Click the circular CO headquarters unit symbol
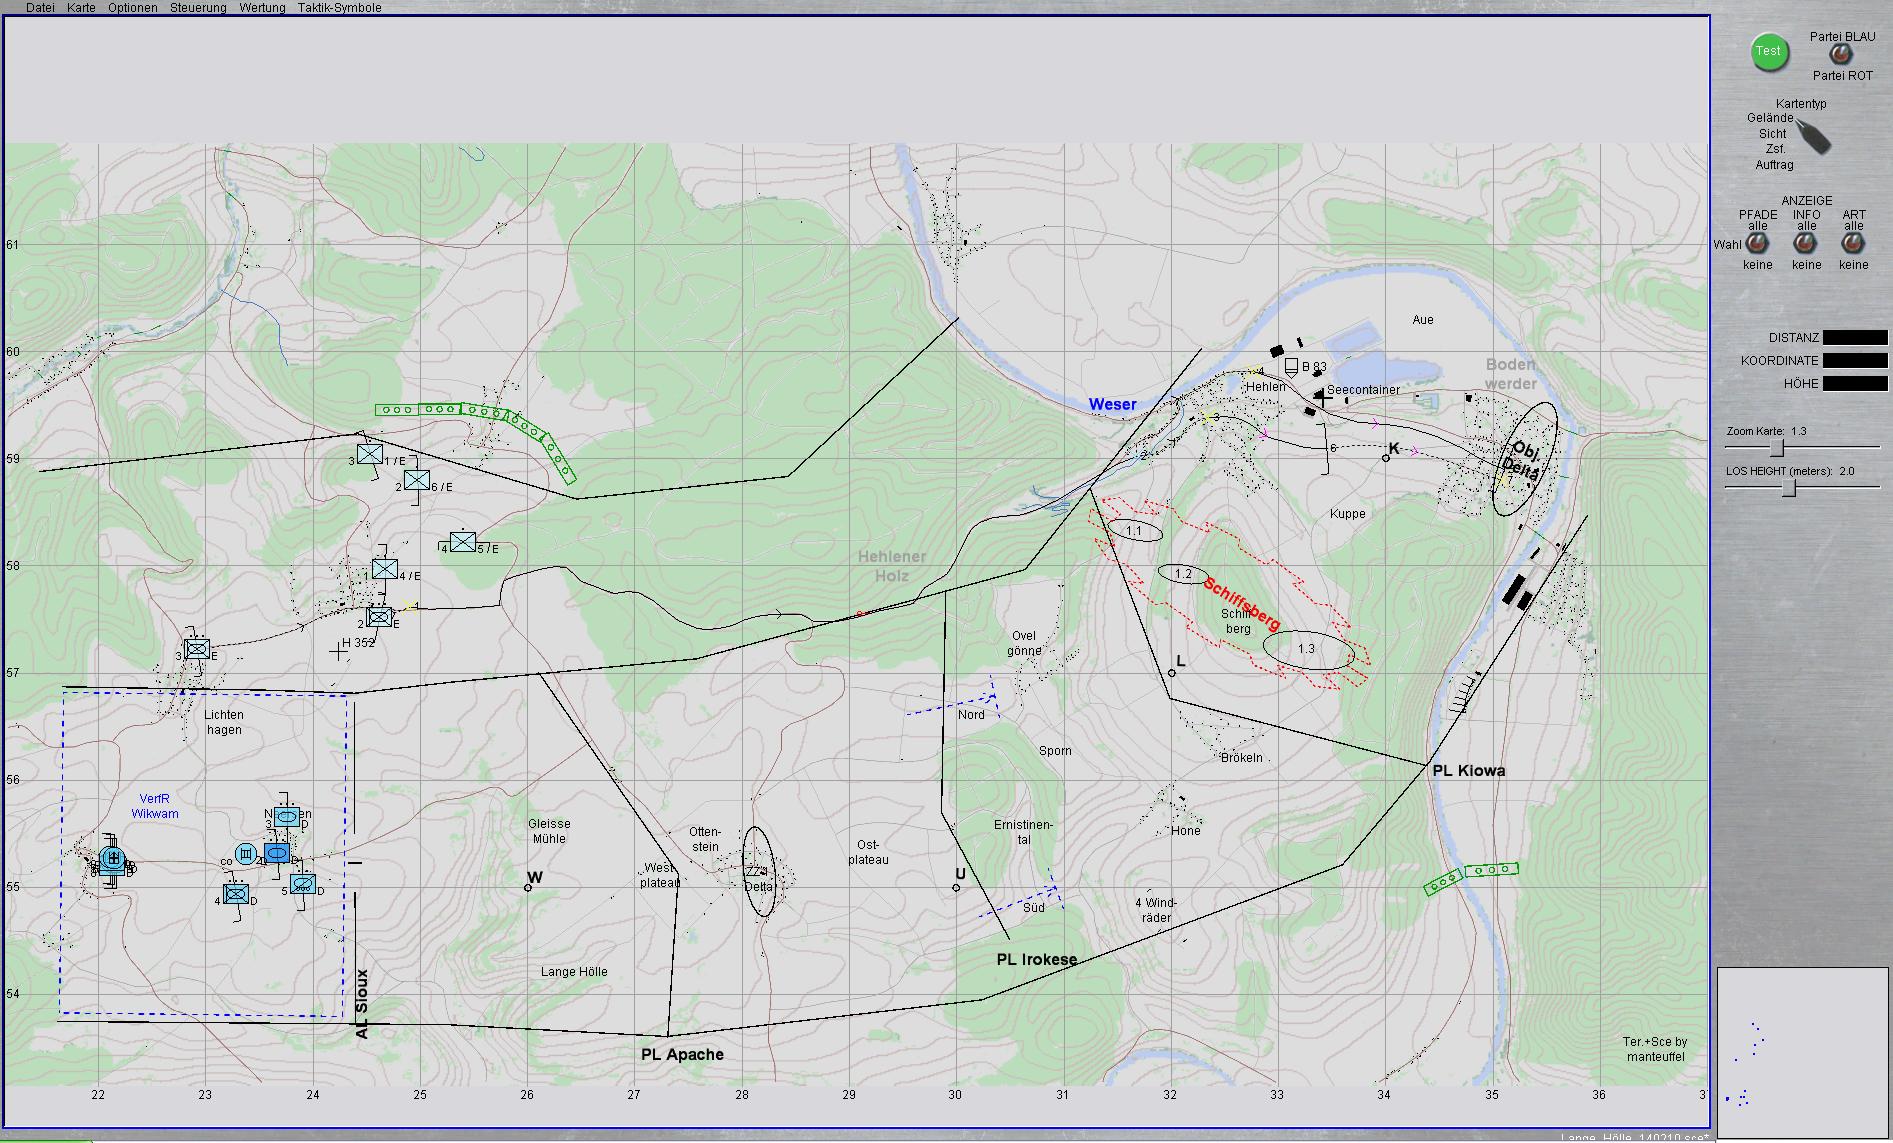Screen dimensions: 1893x1143 [246, 853]
